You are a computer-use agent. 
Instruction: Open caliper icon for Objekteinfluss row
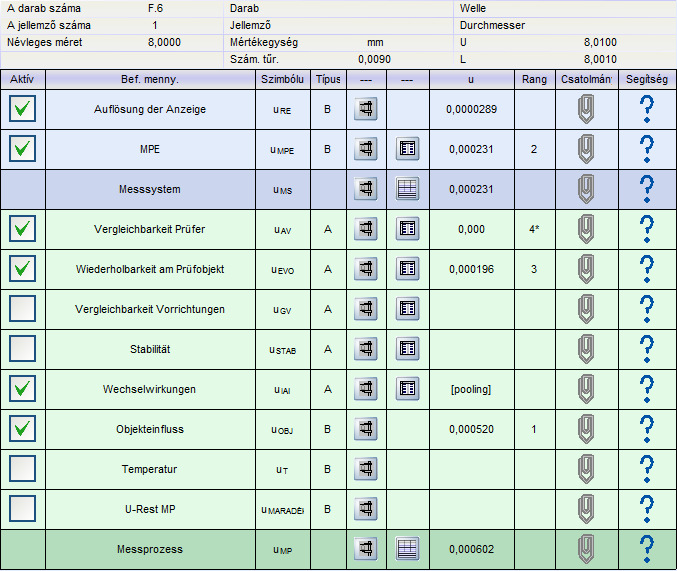tap(366, 429)
